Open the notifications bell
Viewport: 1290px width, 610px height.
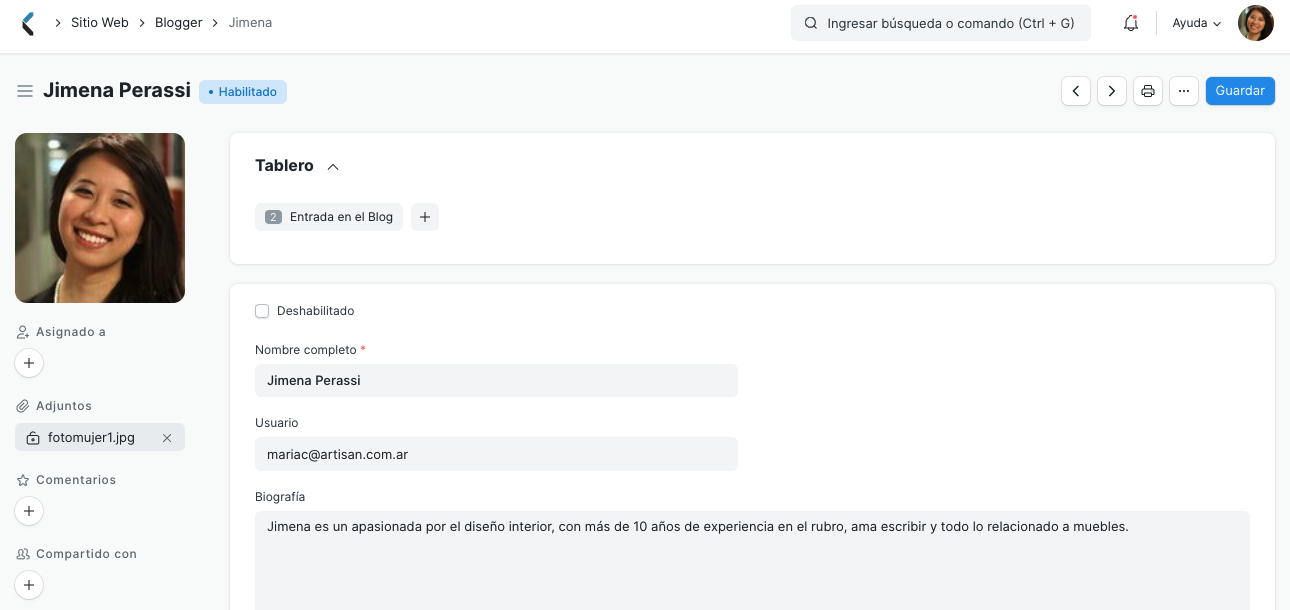(x=1131, y=23)
